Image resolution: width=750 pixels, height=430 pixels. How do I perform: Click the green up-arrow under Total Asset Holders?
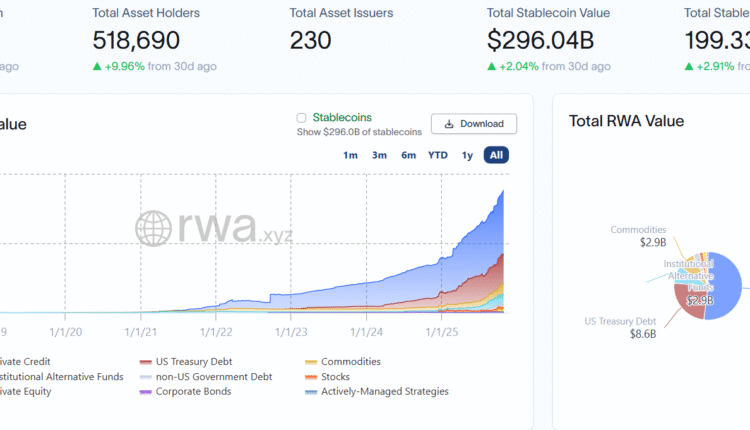pyautogui.click(x=97, y=66)
